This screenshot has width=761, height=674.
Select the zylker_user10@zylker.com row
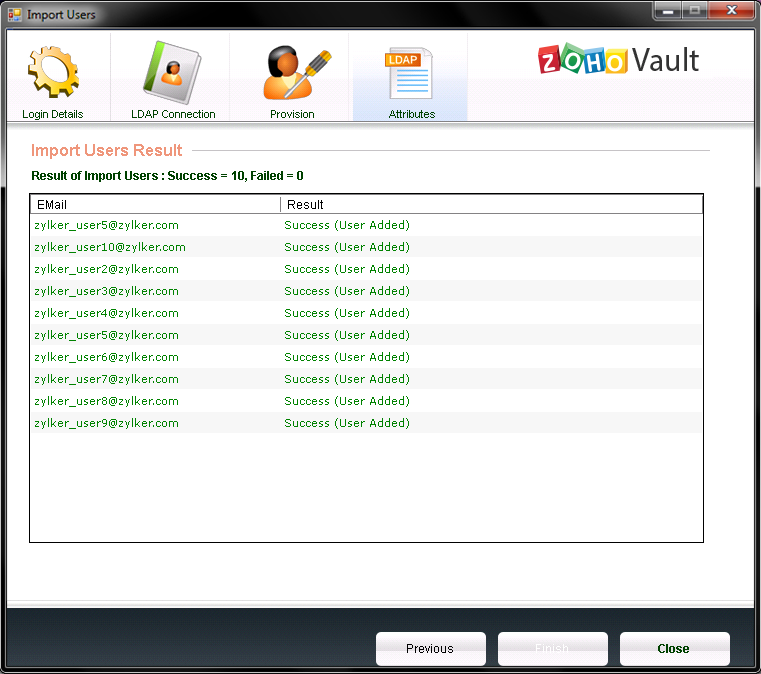click(x=110, y=247)
